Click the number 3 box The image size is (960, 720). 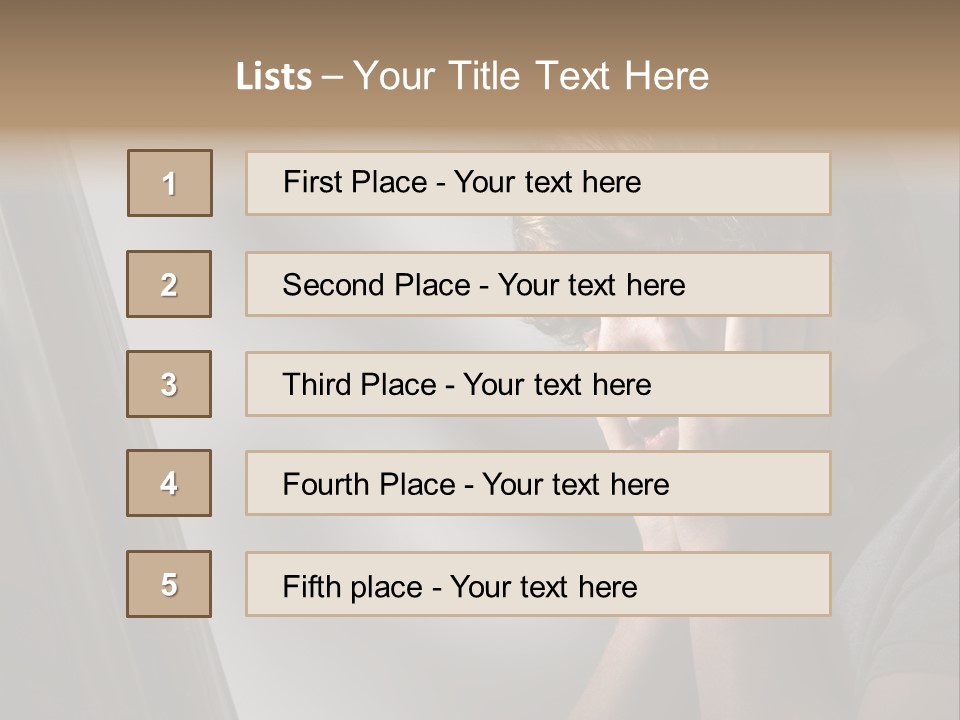coord(169,384)
